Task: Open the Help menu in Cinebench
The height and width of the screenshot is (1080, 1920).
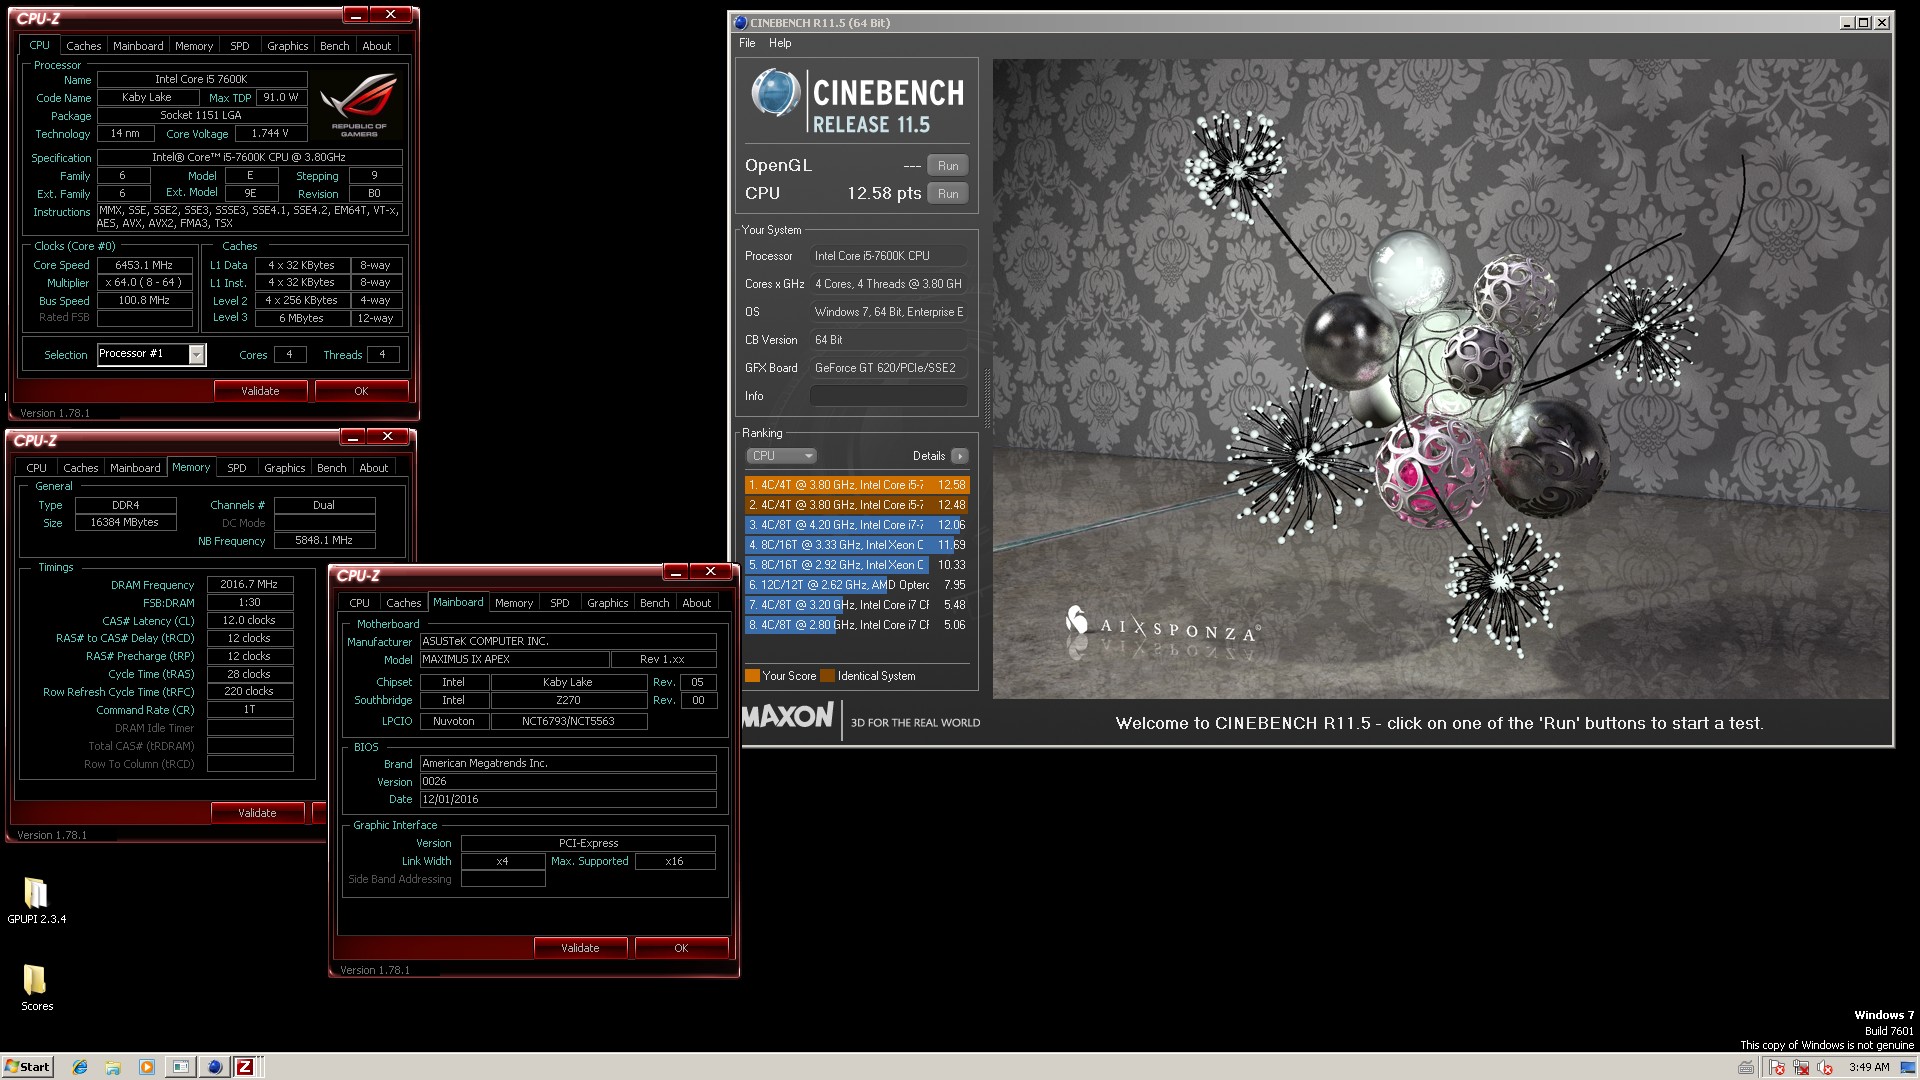Action: click(x=780, y=43)
